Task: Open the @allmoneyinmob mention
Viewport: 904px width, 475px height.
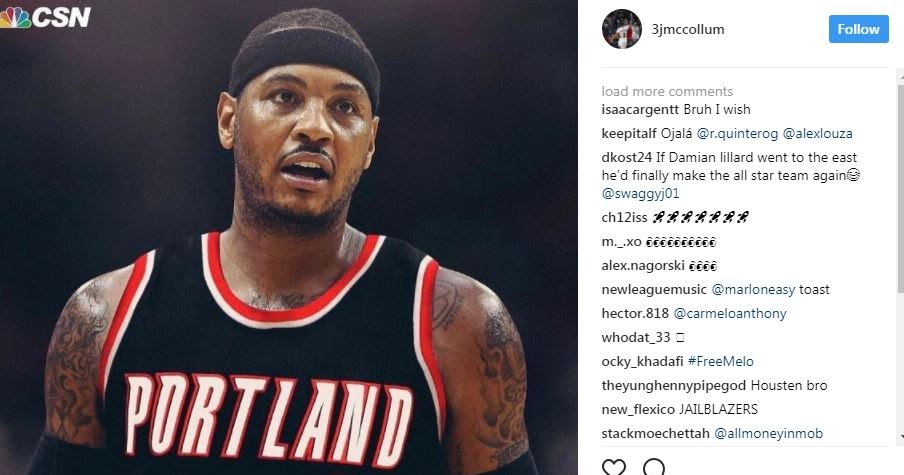Action: [769, 433]
